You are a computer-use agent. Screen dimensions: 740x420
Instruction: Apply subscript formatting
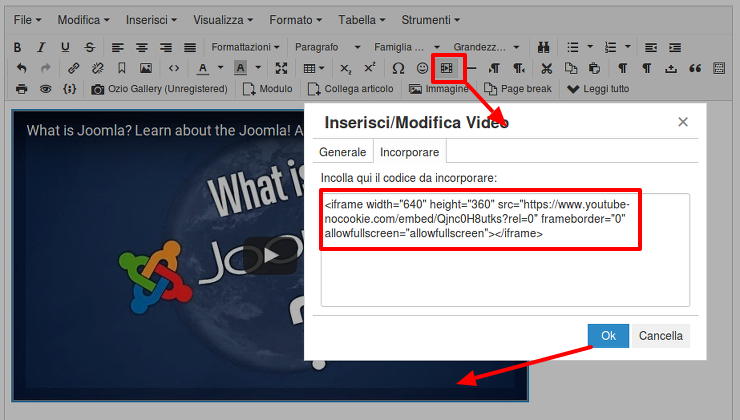346,68
